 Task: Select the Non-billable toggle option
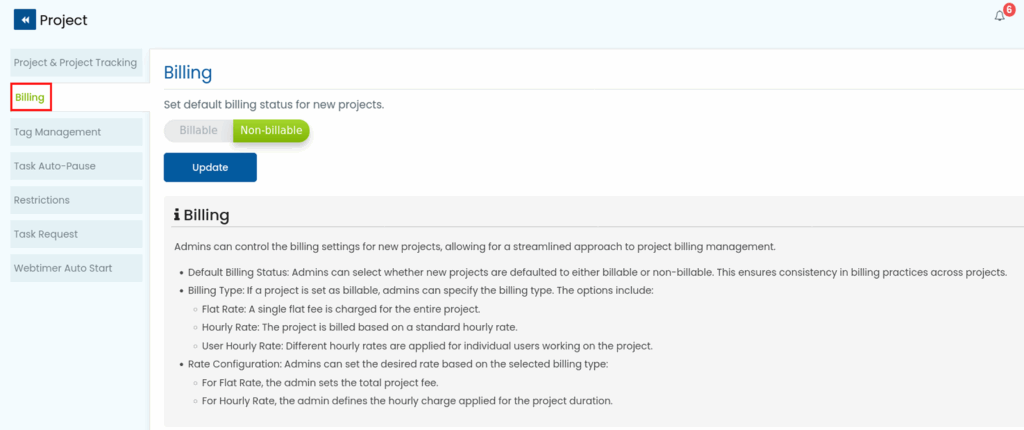pos(271,131)
